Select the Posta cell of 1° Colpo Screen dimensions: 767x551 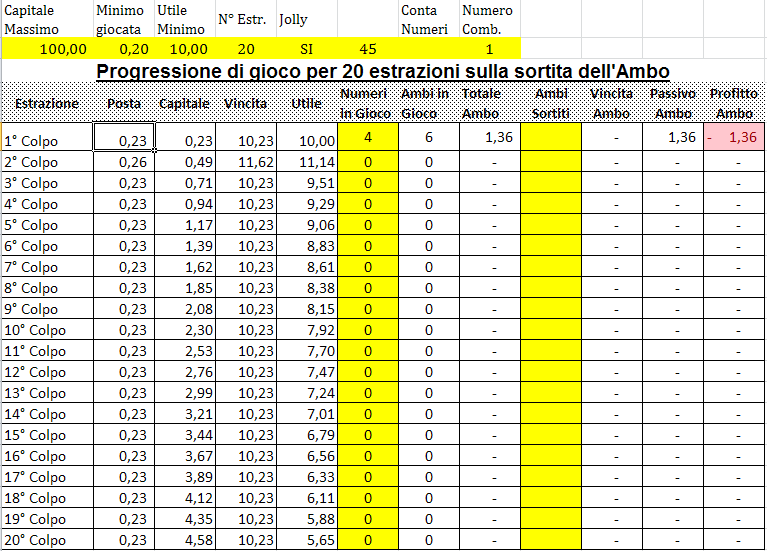click(x=124, y=137)
